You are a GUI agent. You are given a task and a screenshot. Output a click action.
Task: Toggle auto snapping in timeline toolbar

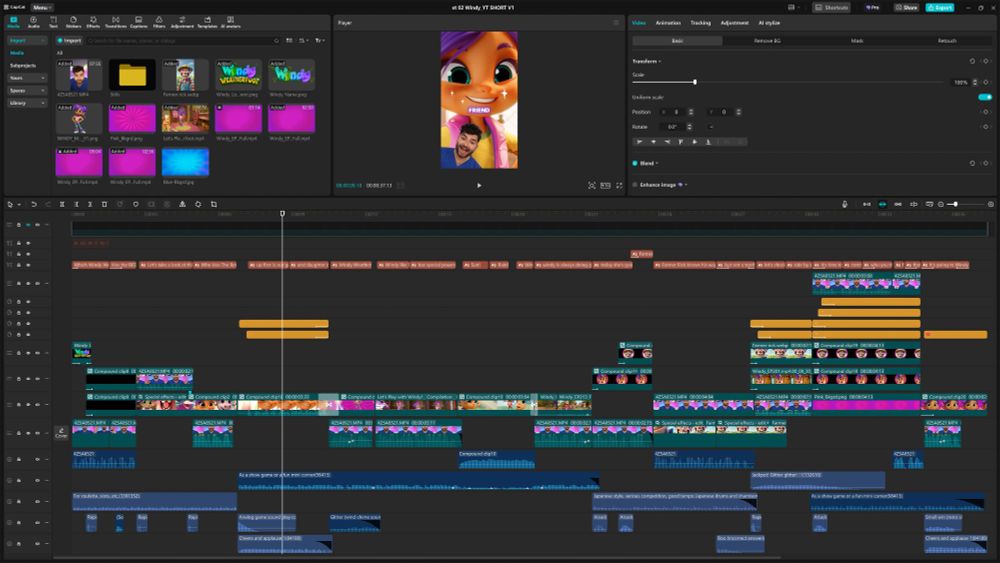pos(883,204)
